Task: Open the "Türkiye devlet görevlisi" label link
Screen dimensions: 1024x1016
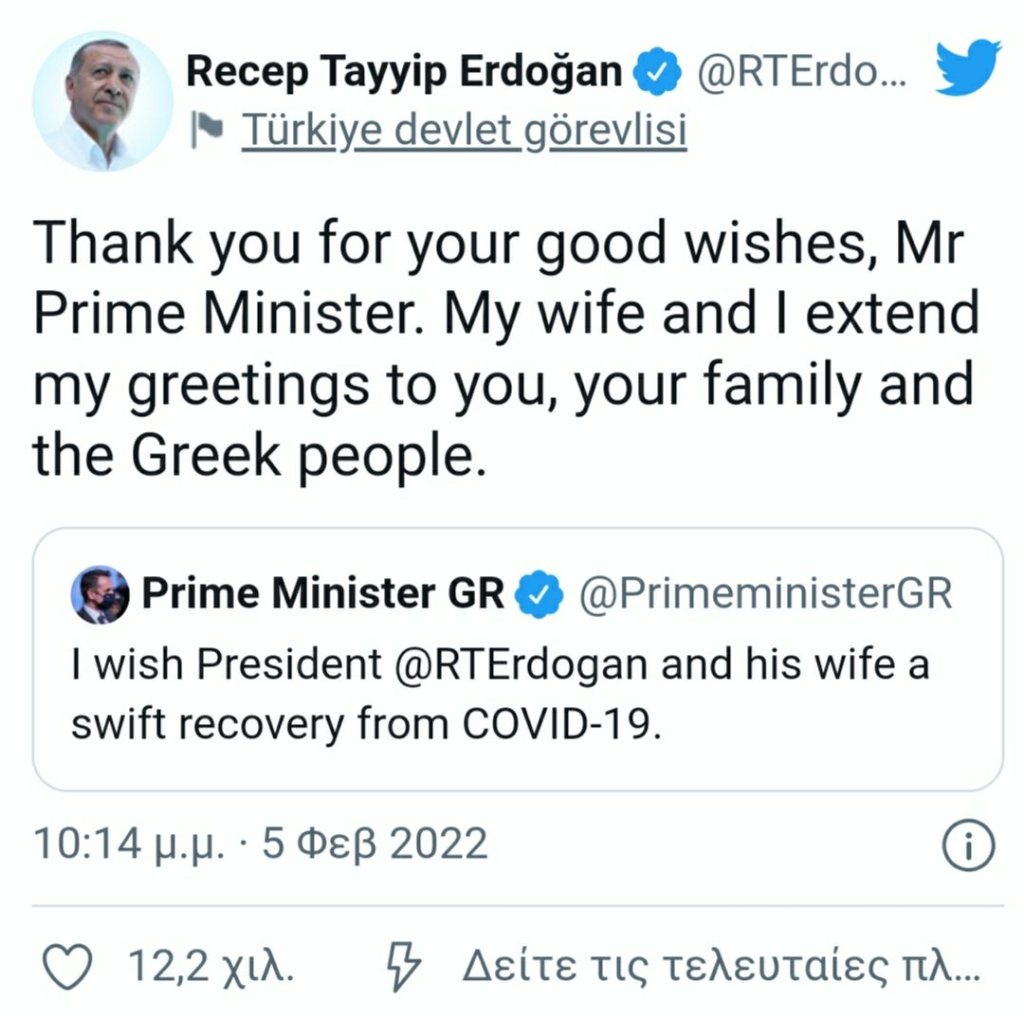Action: 464,130
